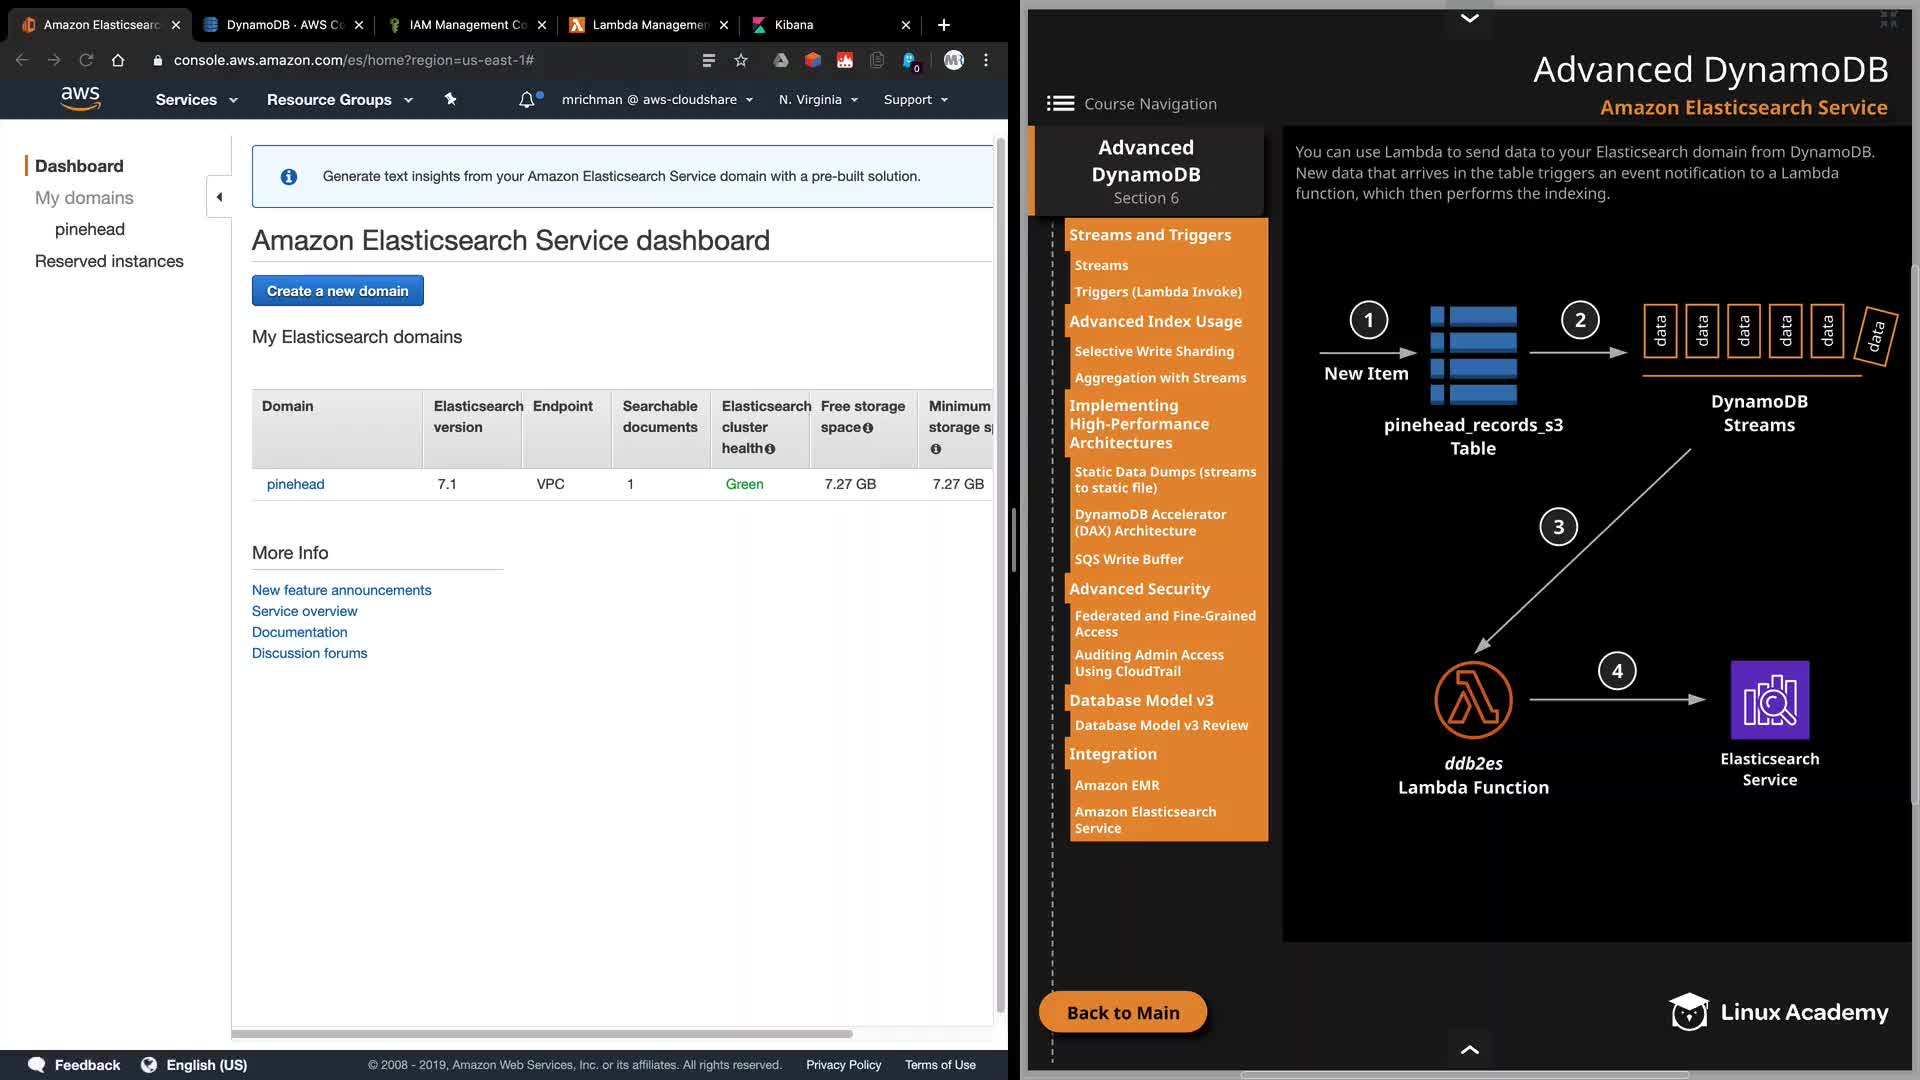The image size is (1920, 1080).
Task: Expand the Services dropdown menu
Action: coord(196,99)
